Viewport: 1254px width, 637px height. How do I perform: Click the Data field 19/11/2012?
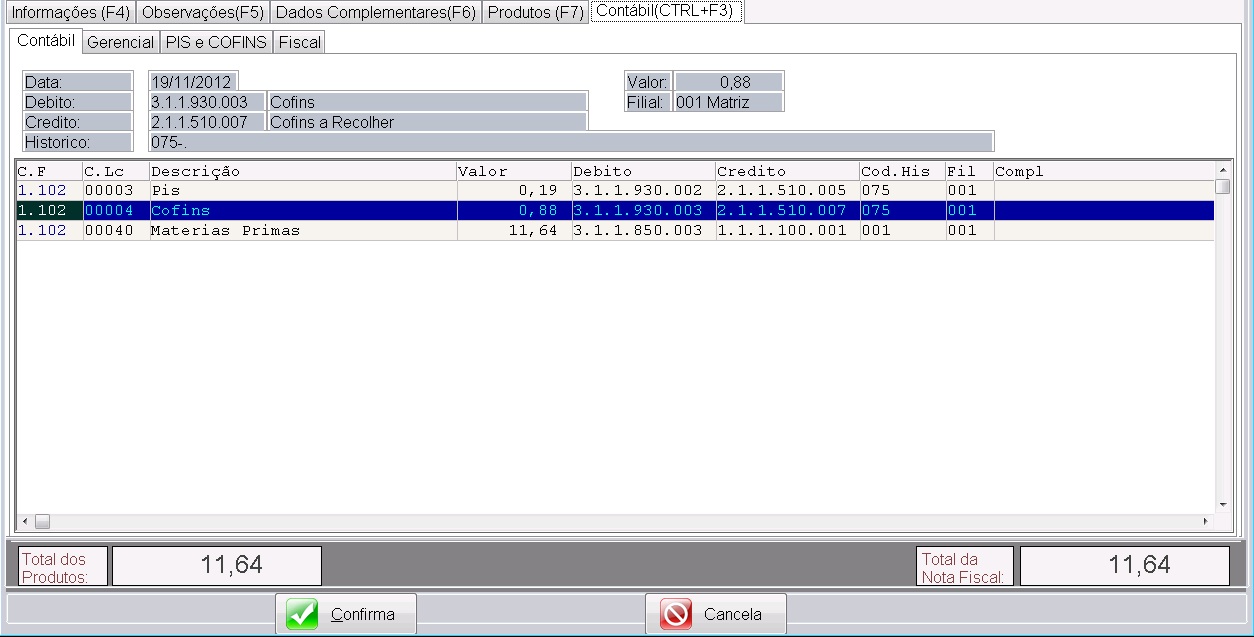pyautogui.click(x=192, y=82)
